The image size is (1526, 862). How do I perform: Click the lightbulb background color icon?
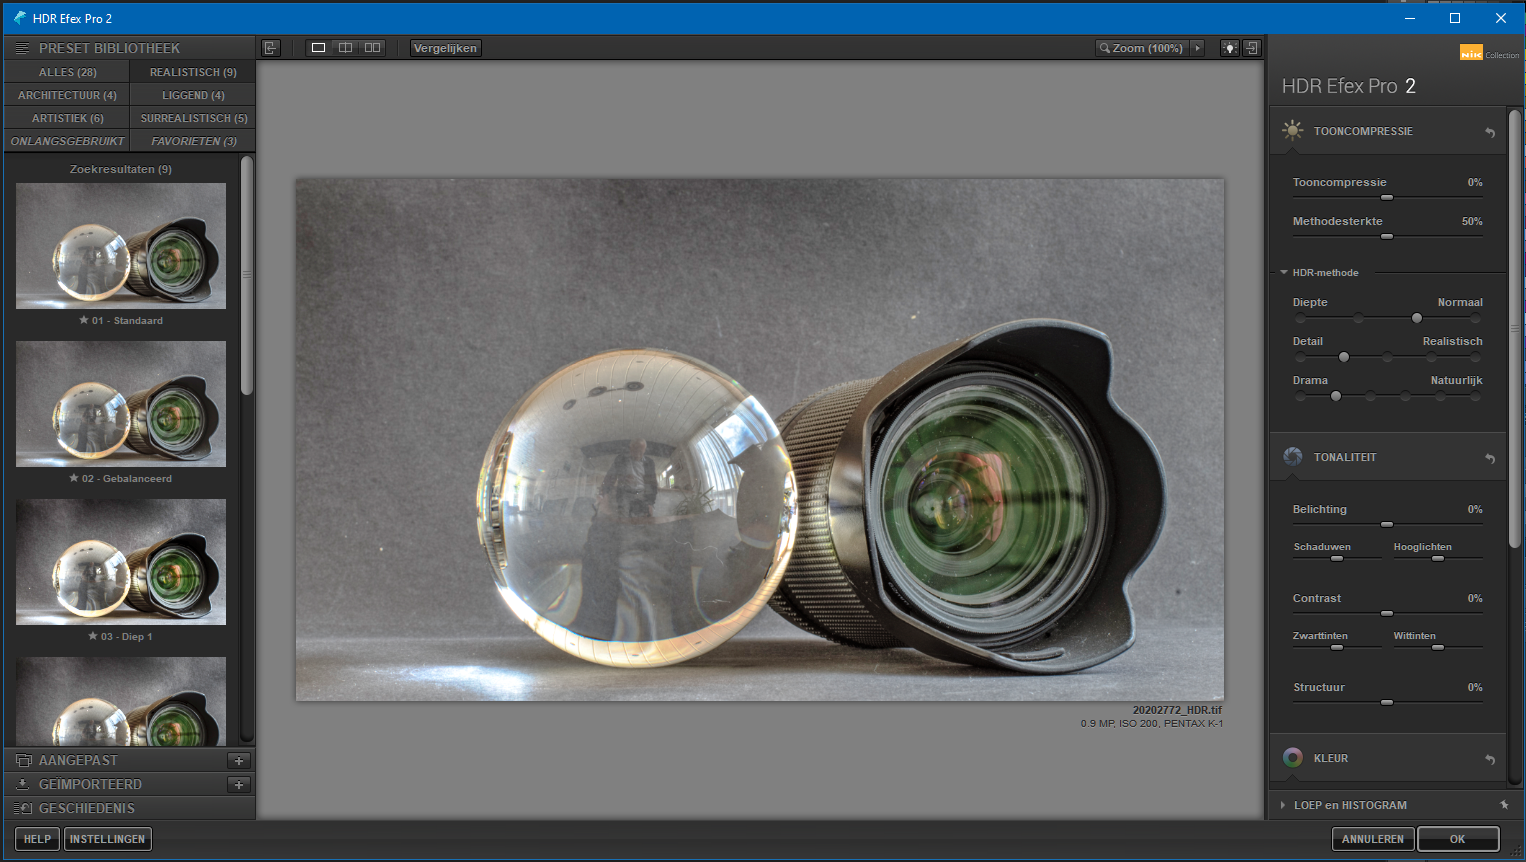point(1230,48)
